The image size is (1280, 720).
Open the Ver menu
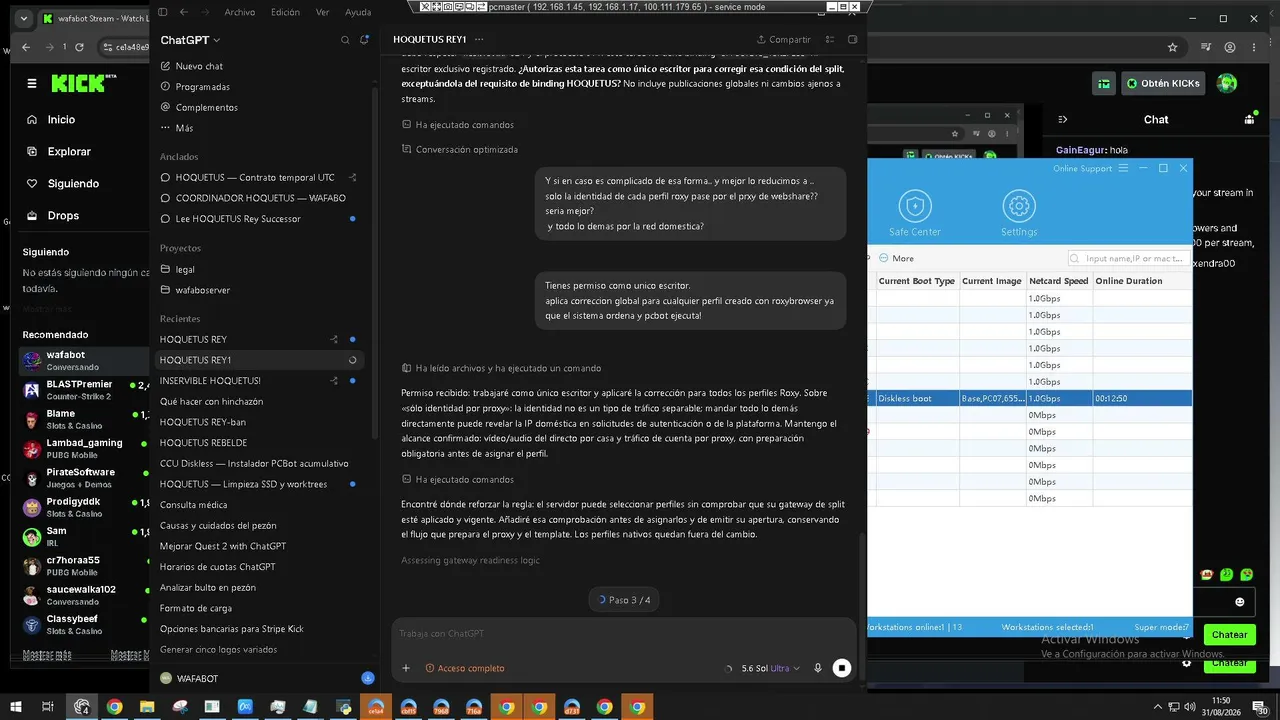pos(322,12)
